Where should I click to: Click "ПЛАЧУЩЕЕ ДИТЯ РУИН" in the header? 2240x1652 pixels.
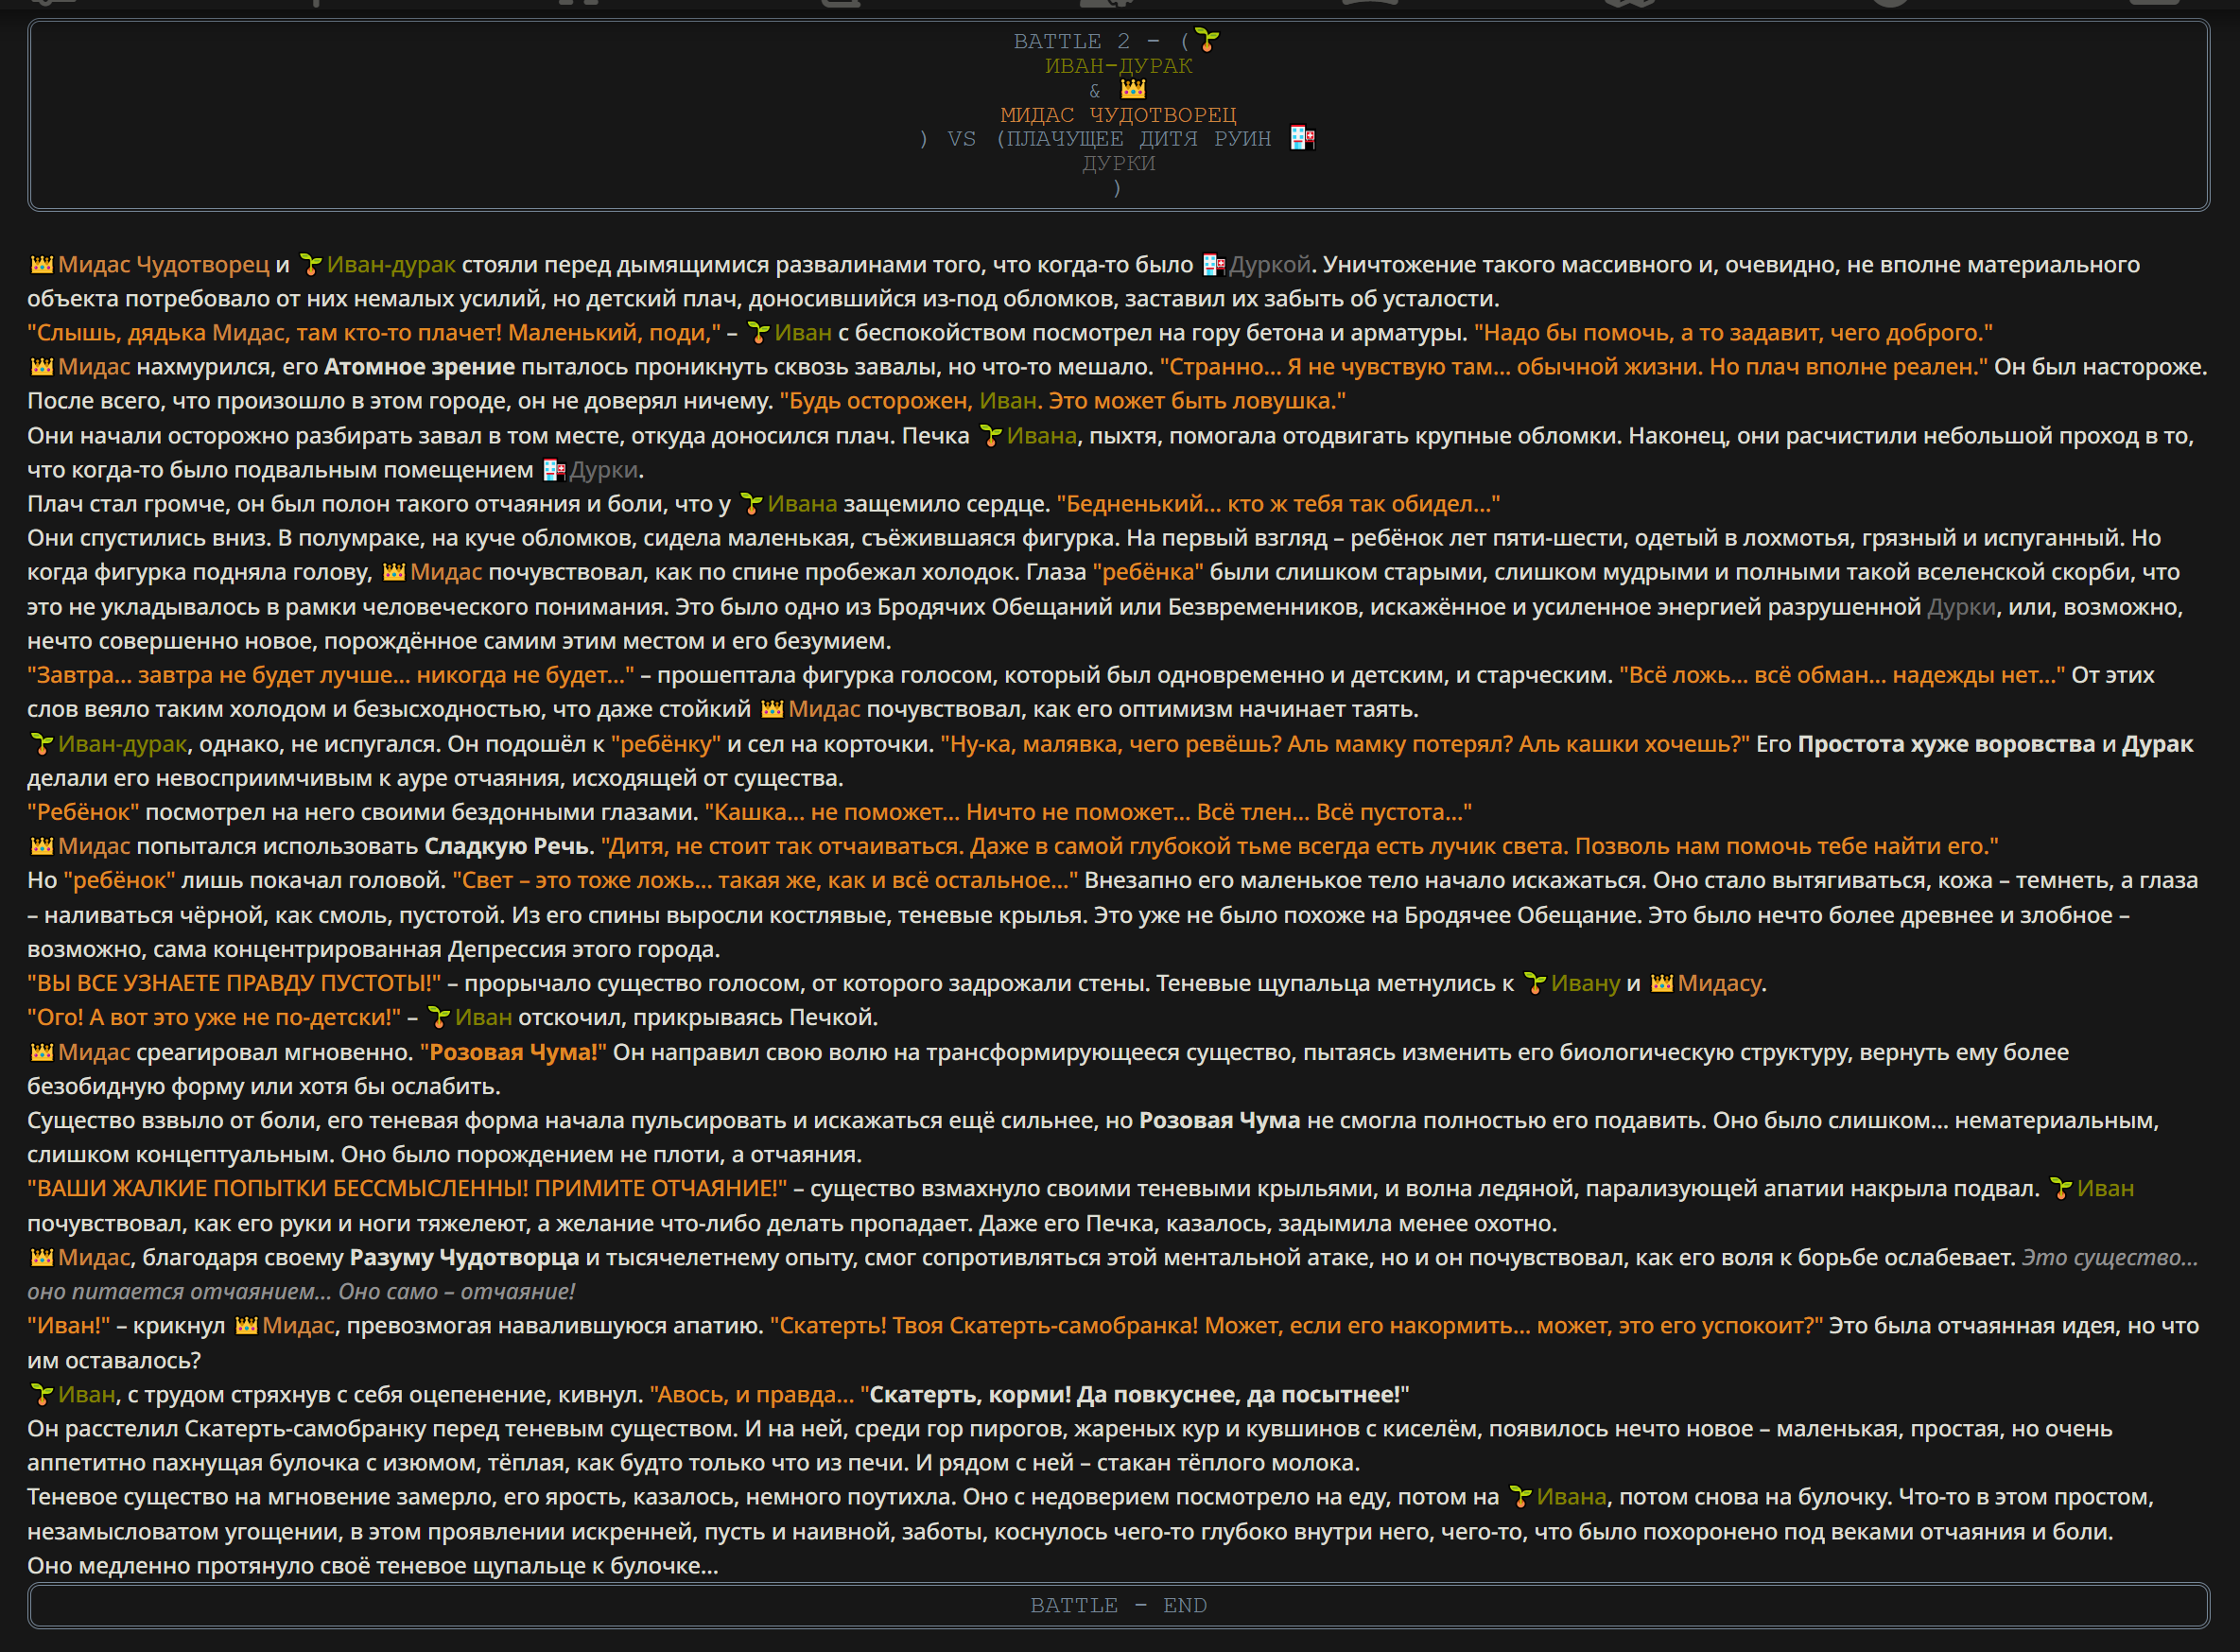pyautogui.click(x=1138, y=138)
